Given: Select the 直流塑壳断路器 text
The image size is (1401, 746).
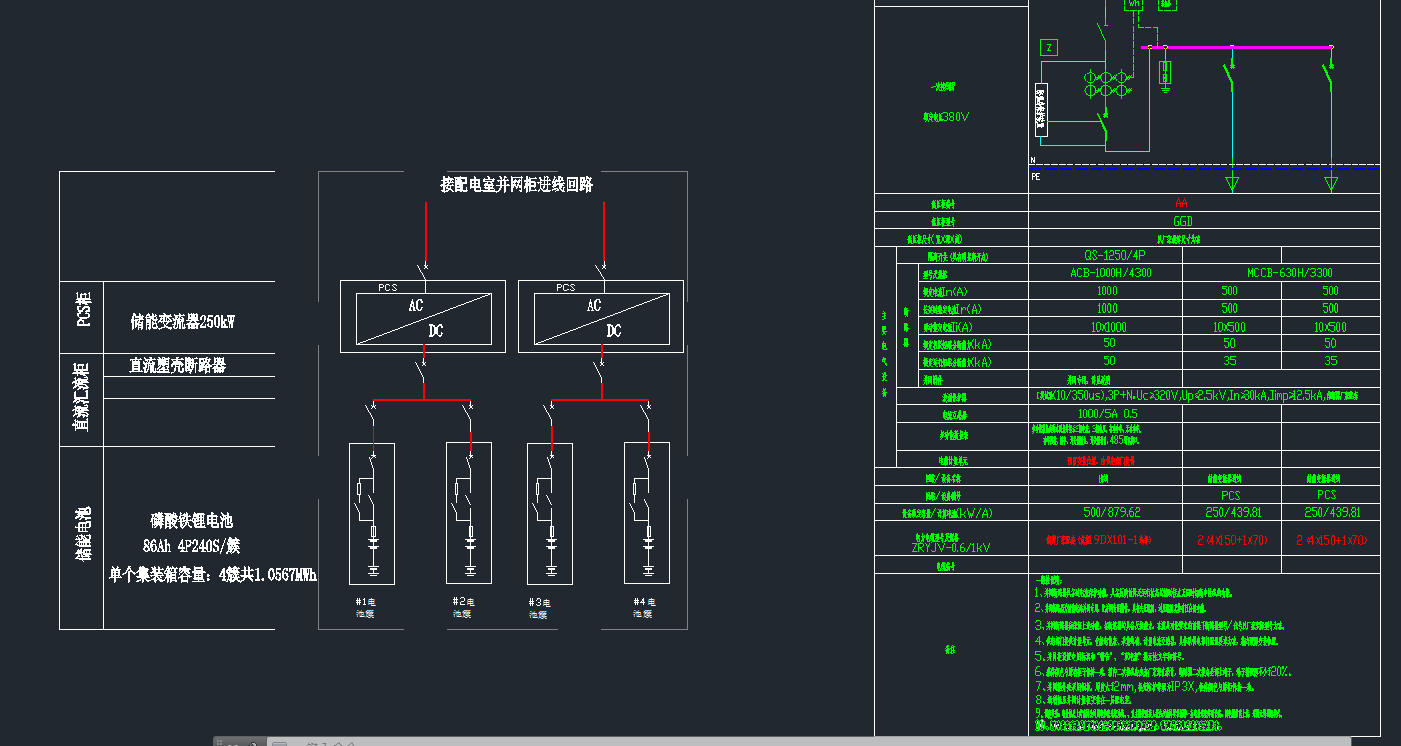Looking at the screenshot, I should 178,366.
